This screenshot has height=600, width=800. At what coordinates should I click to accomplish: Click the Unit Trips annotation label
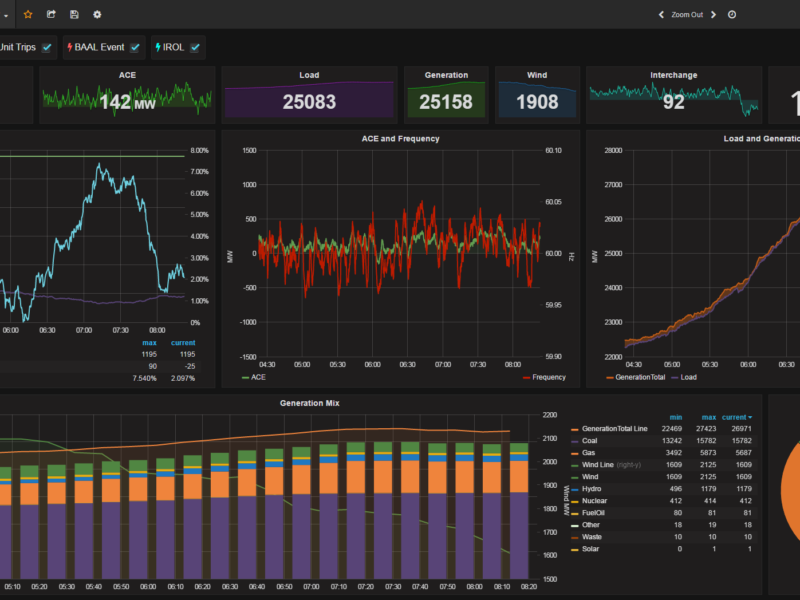coord(18,47)
